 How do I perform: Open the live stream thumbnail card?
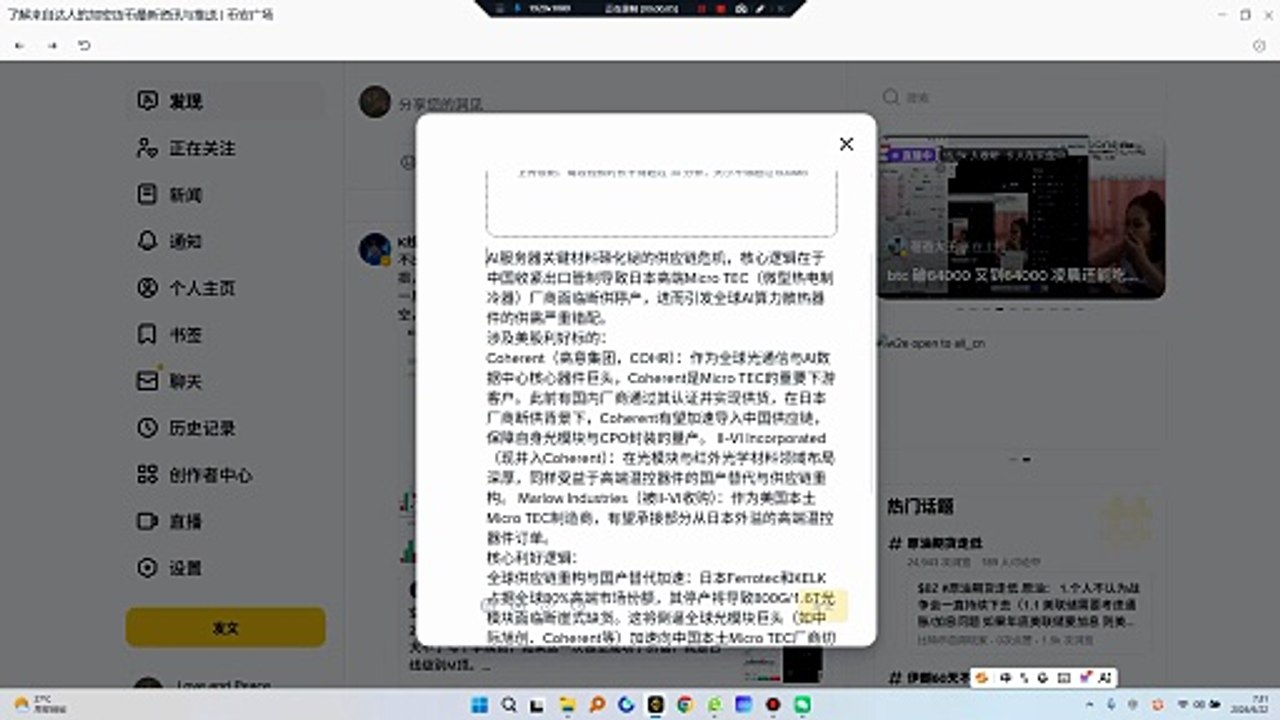pyautogui.click(x=1021, y=217)
